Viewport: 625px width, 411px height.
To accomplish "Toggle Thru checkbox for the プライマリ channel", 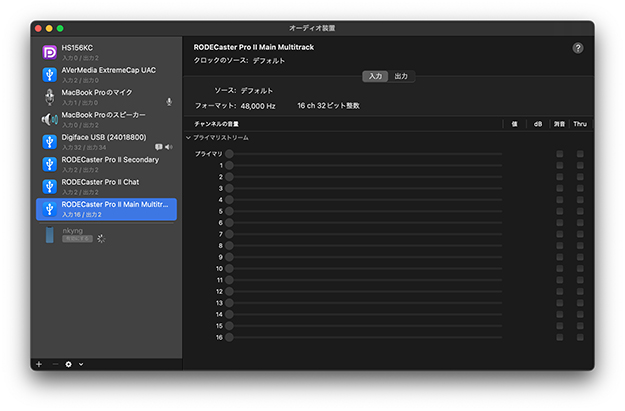I will click(580, 154).
